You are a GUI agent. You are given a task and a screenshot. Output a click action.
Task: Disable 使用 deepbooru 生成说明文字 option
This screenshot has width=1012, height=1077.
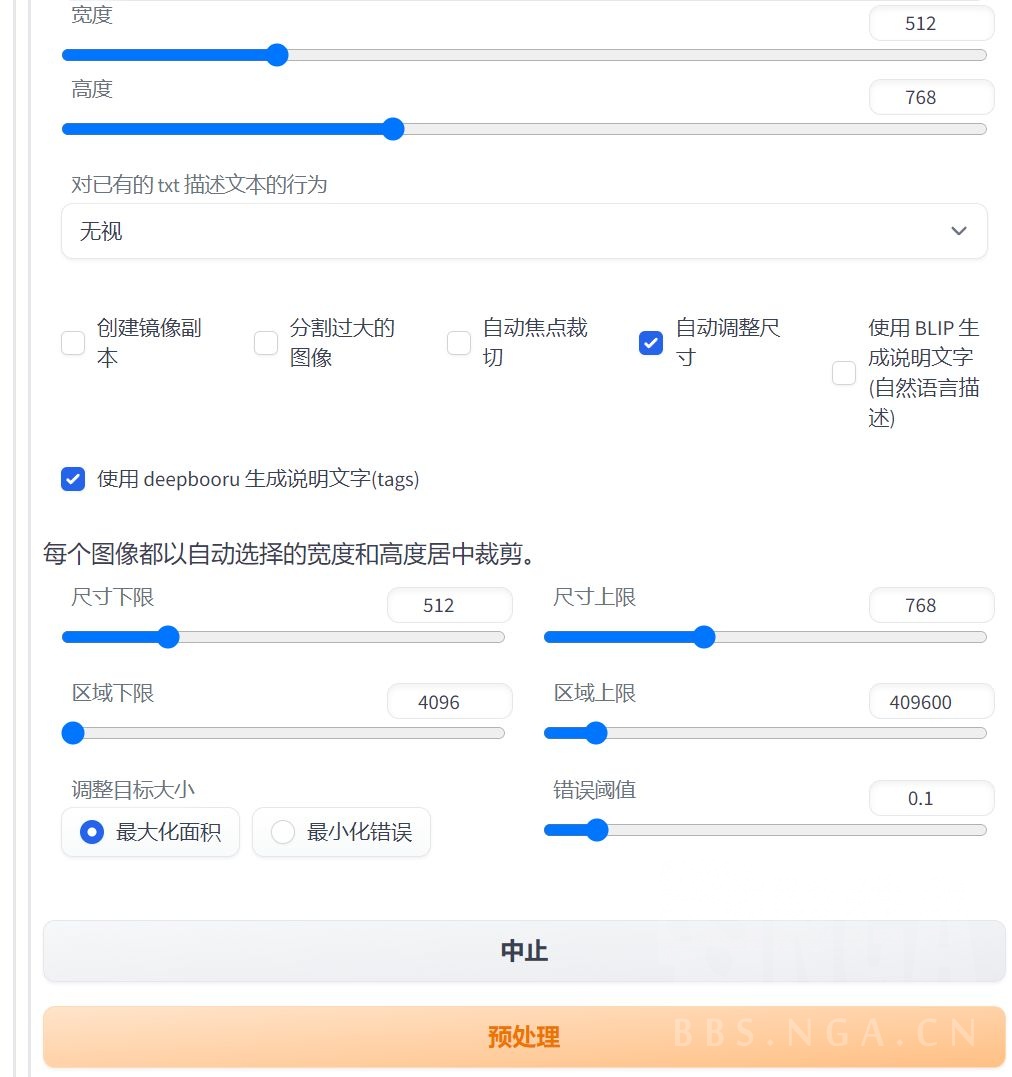click(72, 479)
